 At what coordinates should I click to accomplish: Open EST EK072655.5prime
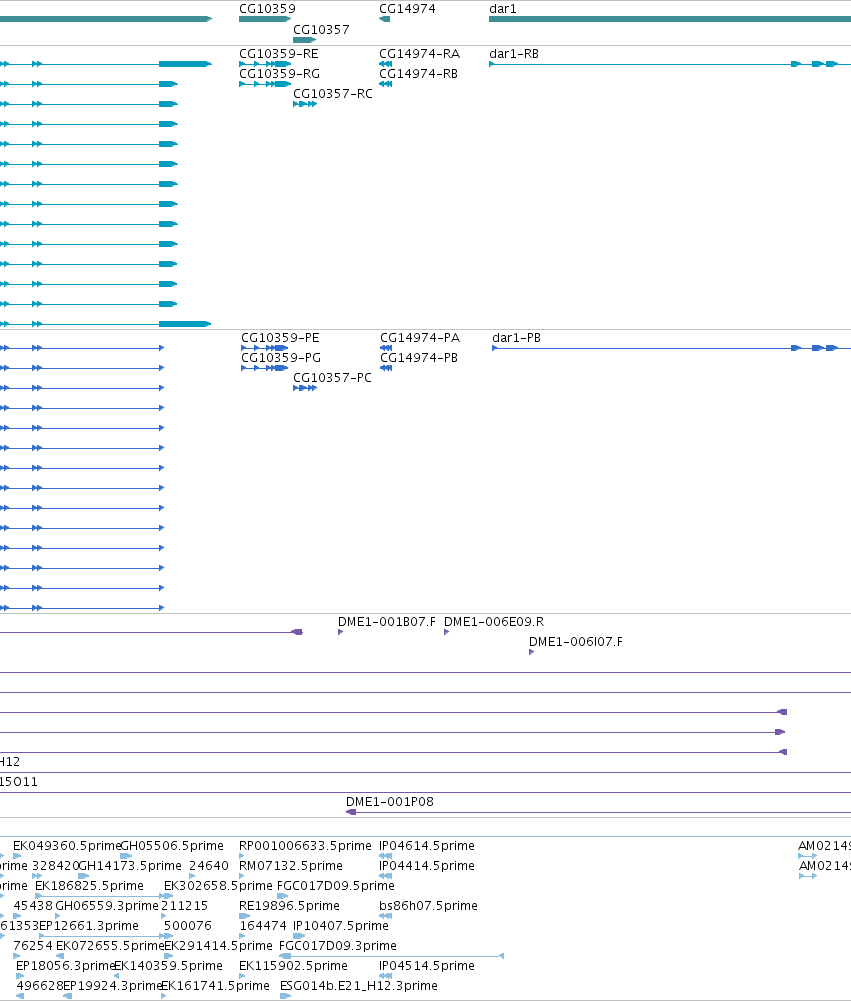point(110,946)
